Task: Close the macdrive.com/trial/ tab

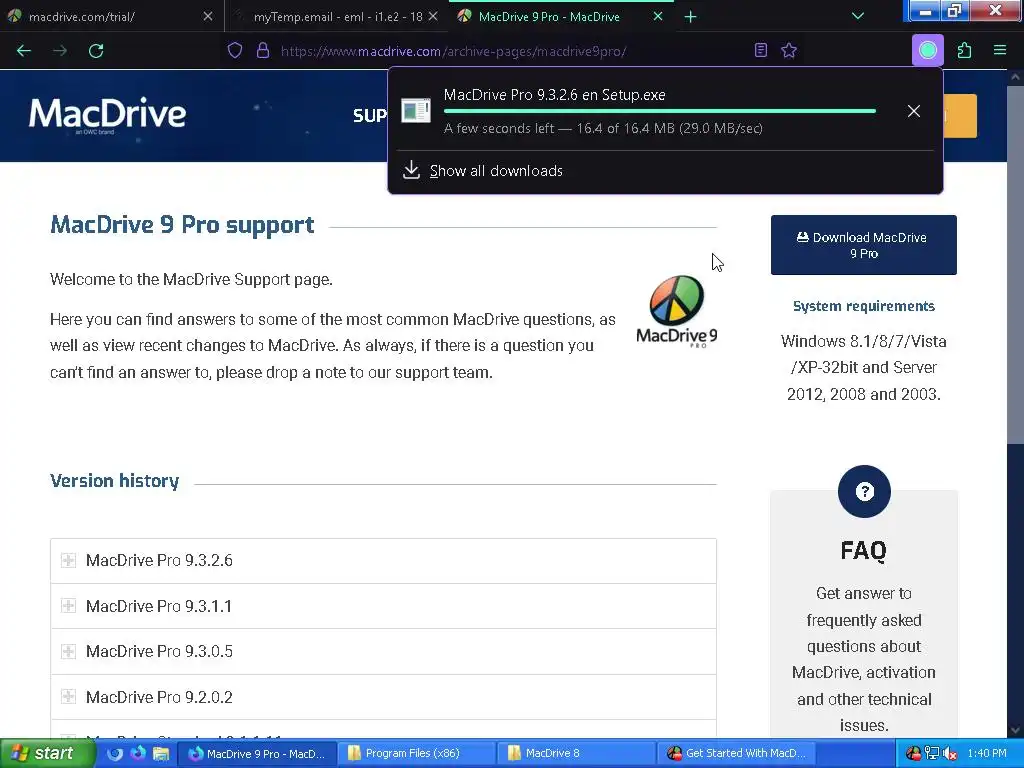Action: 208,16
